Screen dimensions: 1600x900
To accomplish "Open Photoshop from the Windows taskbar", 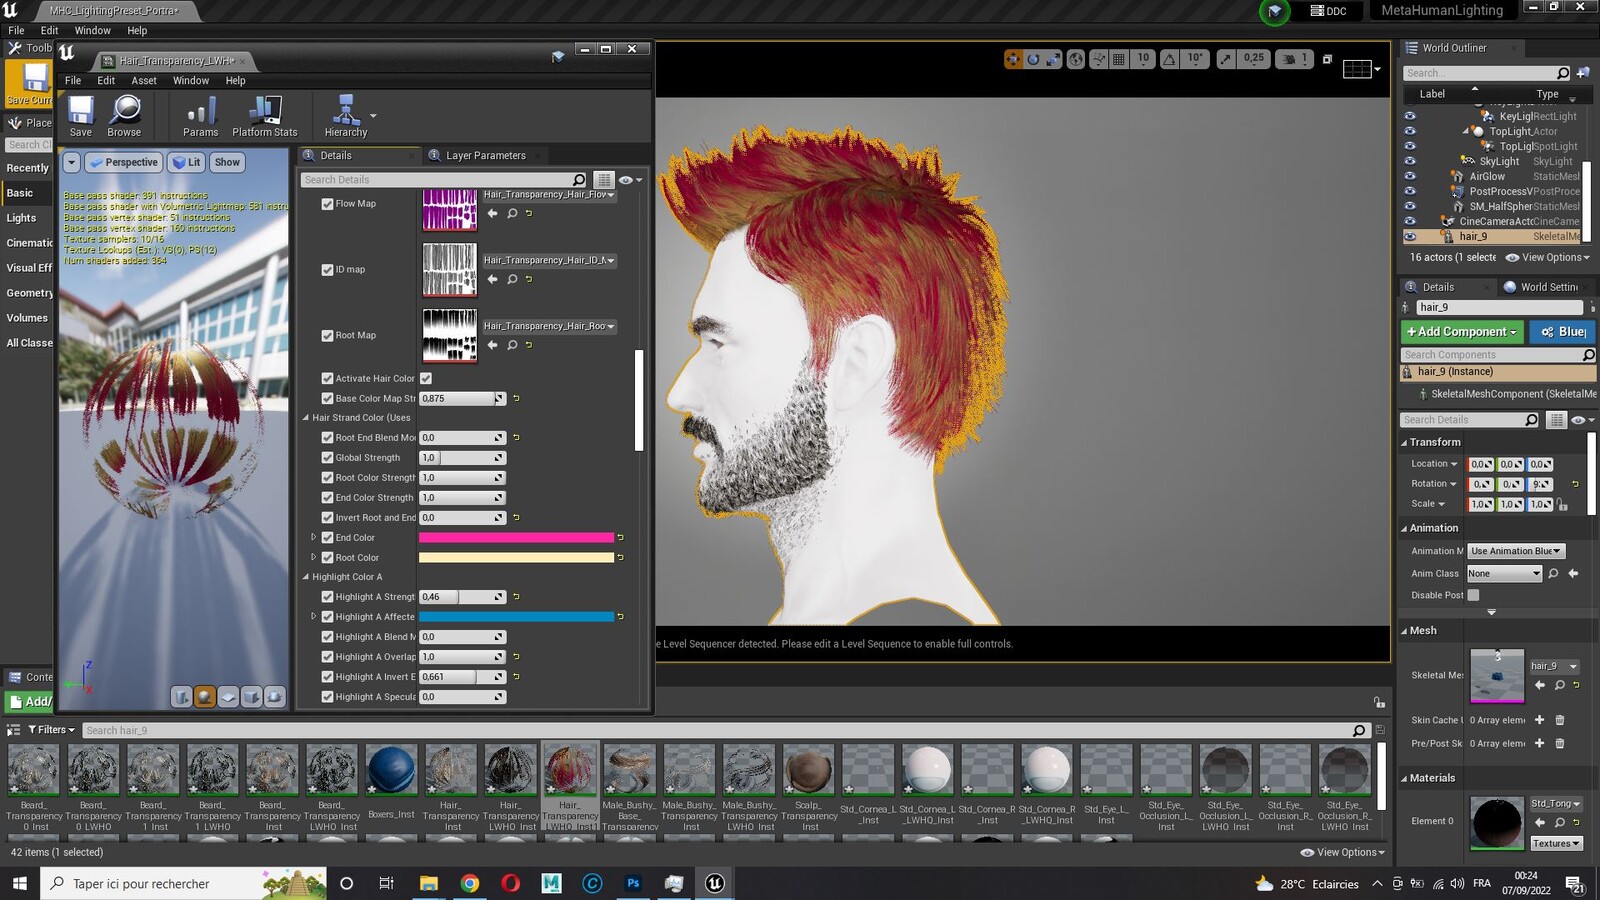I will (x=633, y=883).
